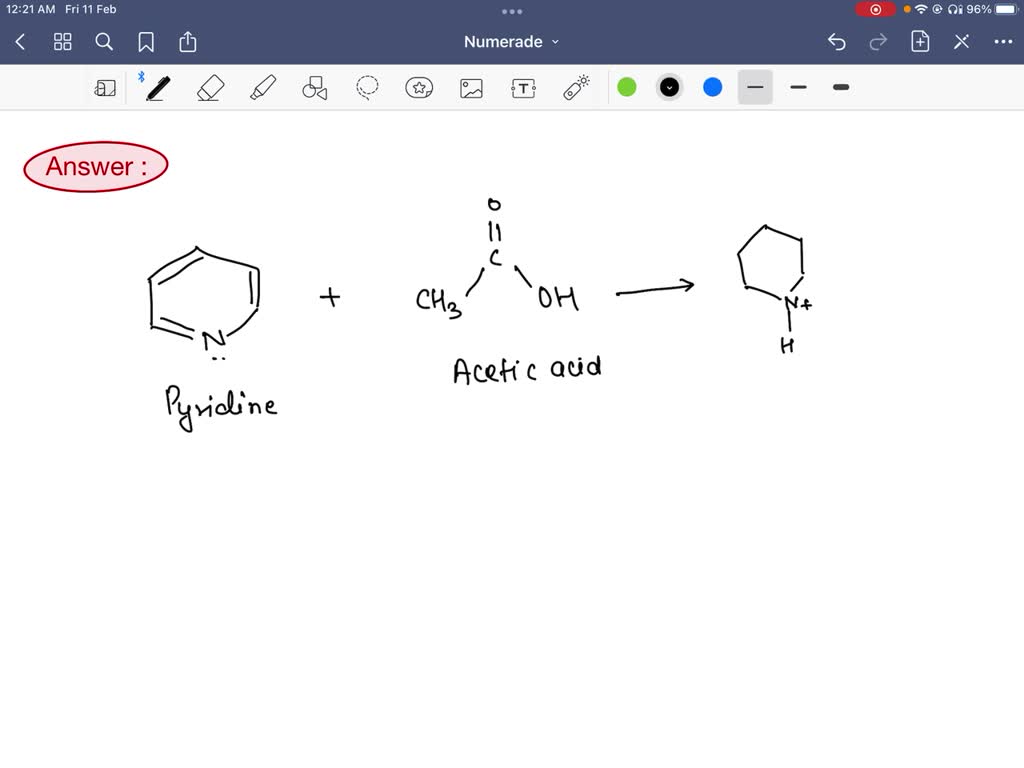
Task: Add a text box
Action: 523,87
